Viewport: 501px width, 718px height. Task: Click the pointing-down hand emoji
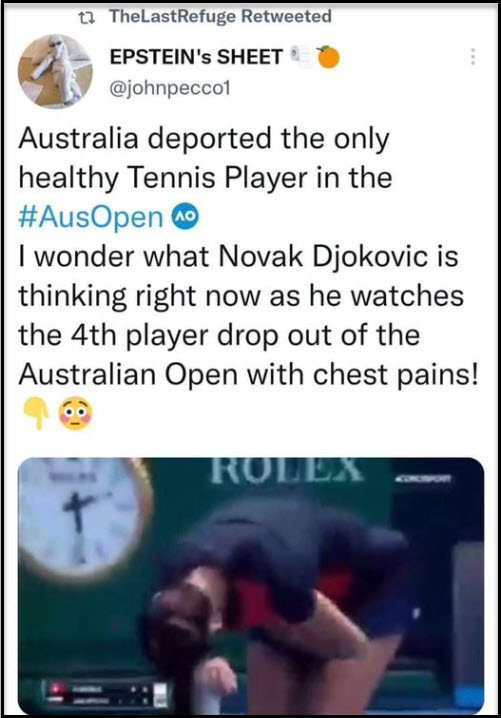click(36, 413)
